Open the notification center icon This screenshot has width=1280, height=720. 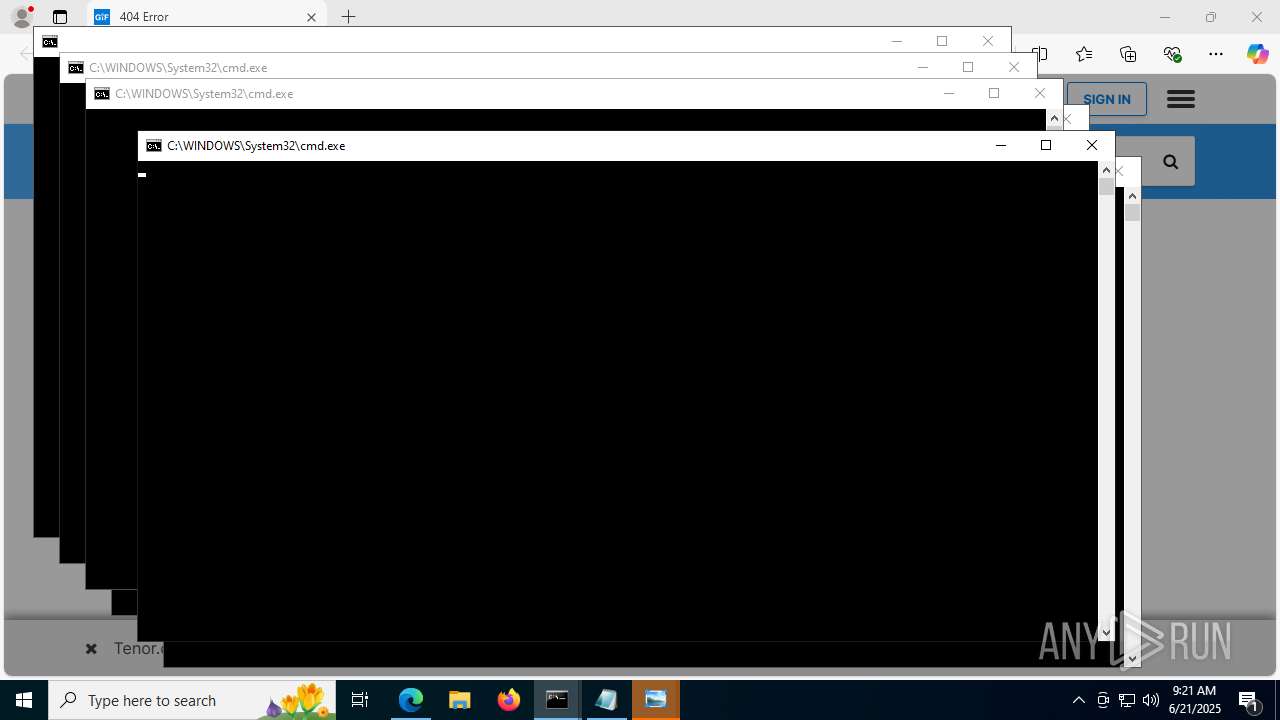point(1249,700)
